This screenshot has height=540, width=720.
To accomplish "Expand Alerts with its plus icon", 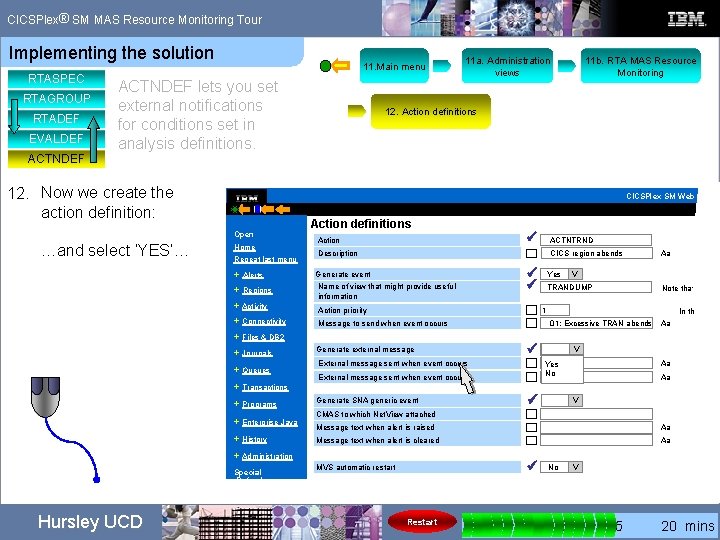I will coord(236,275).
